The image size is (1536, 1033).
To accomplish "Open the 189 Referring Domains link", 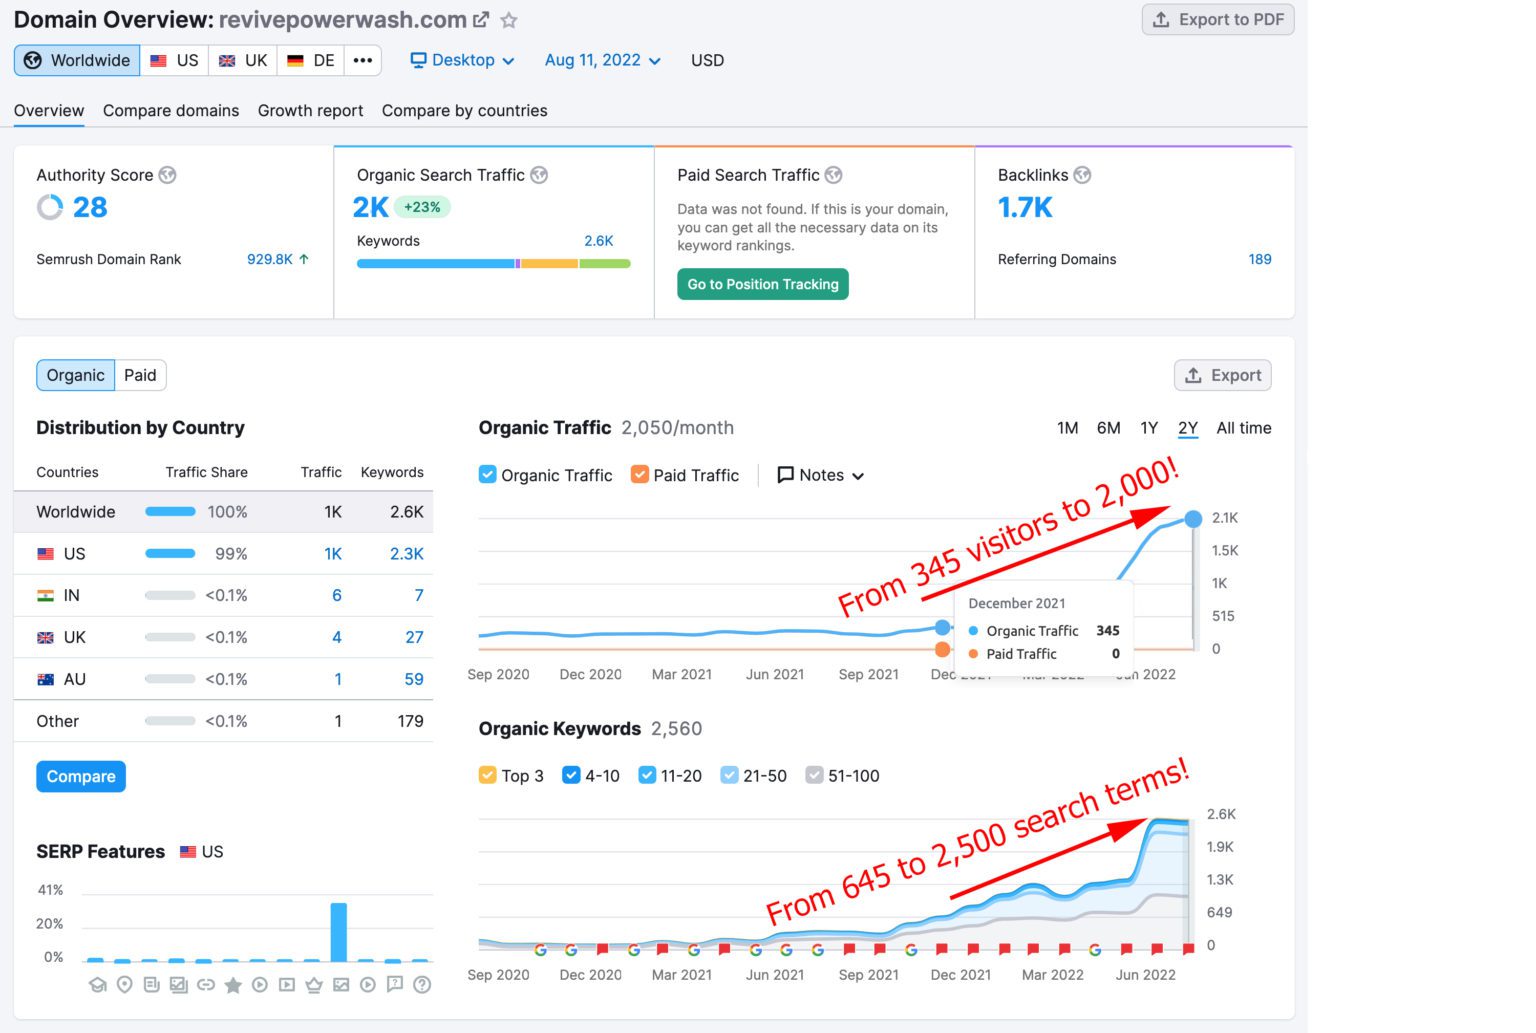I will pos(1260,259).
